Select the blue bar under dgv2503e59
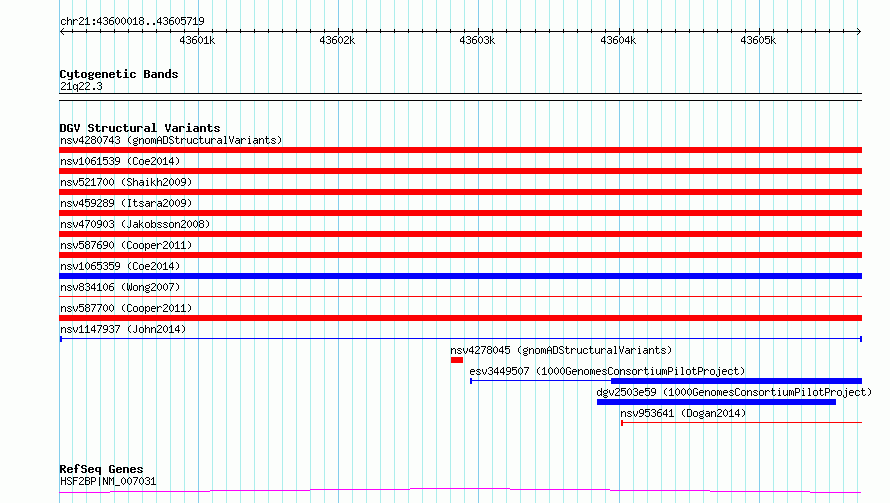This screenshot has height=503, width=890. (716, 402)
